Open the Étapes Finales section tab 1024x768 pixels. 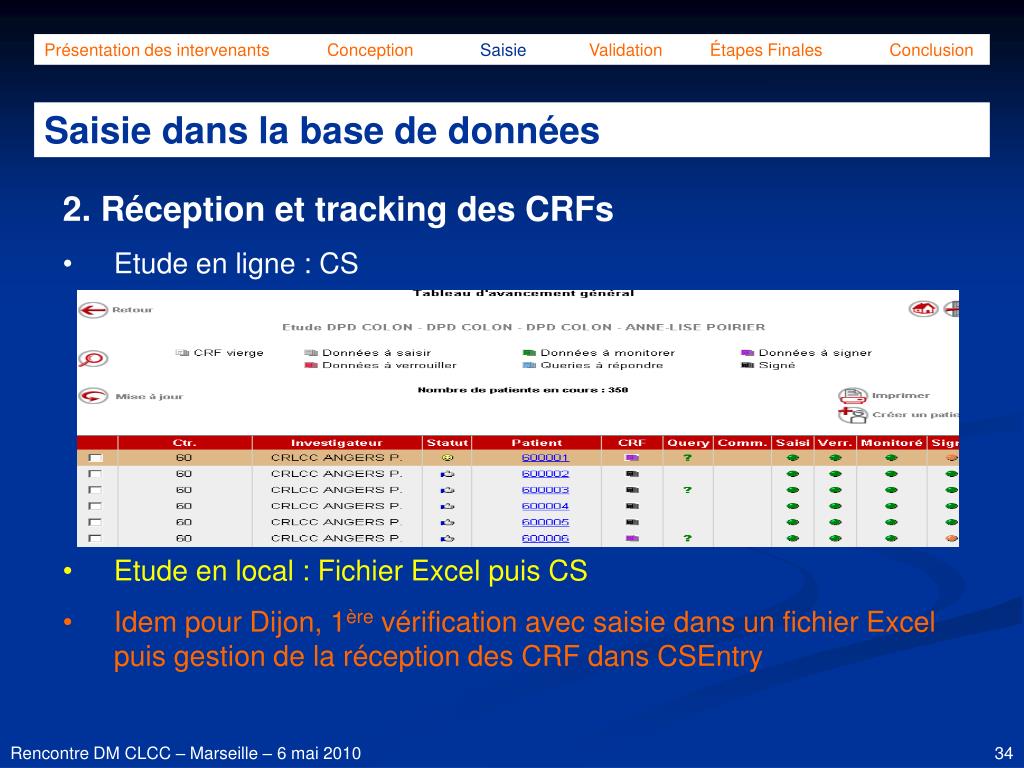click(766, 50)
